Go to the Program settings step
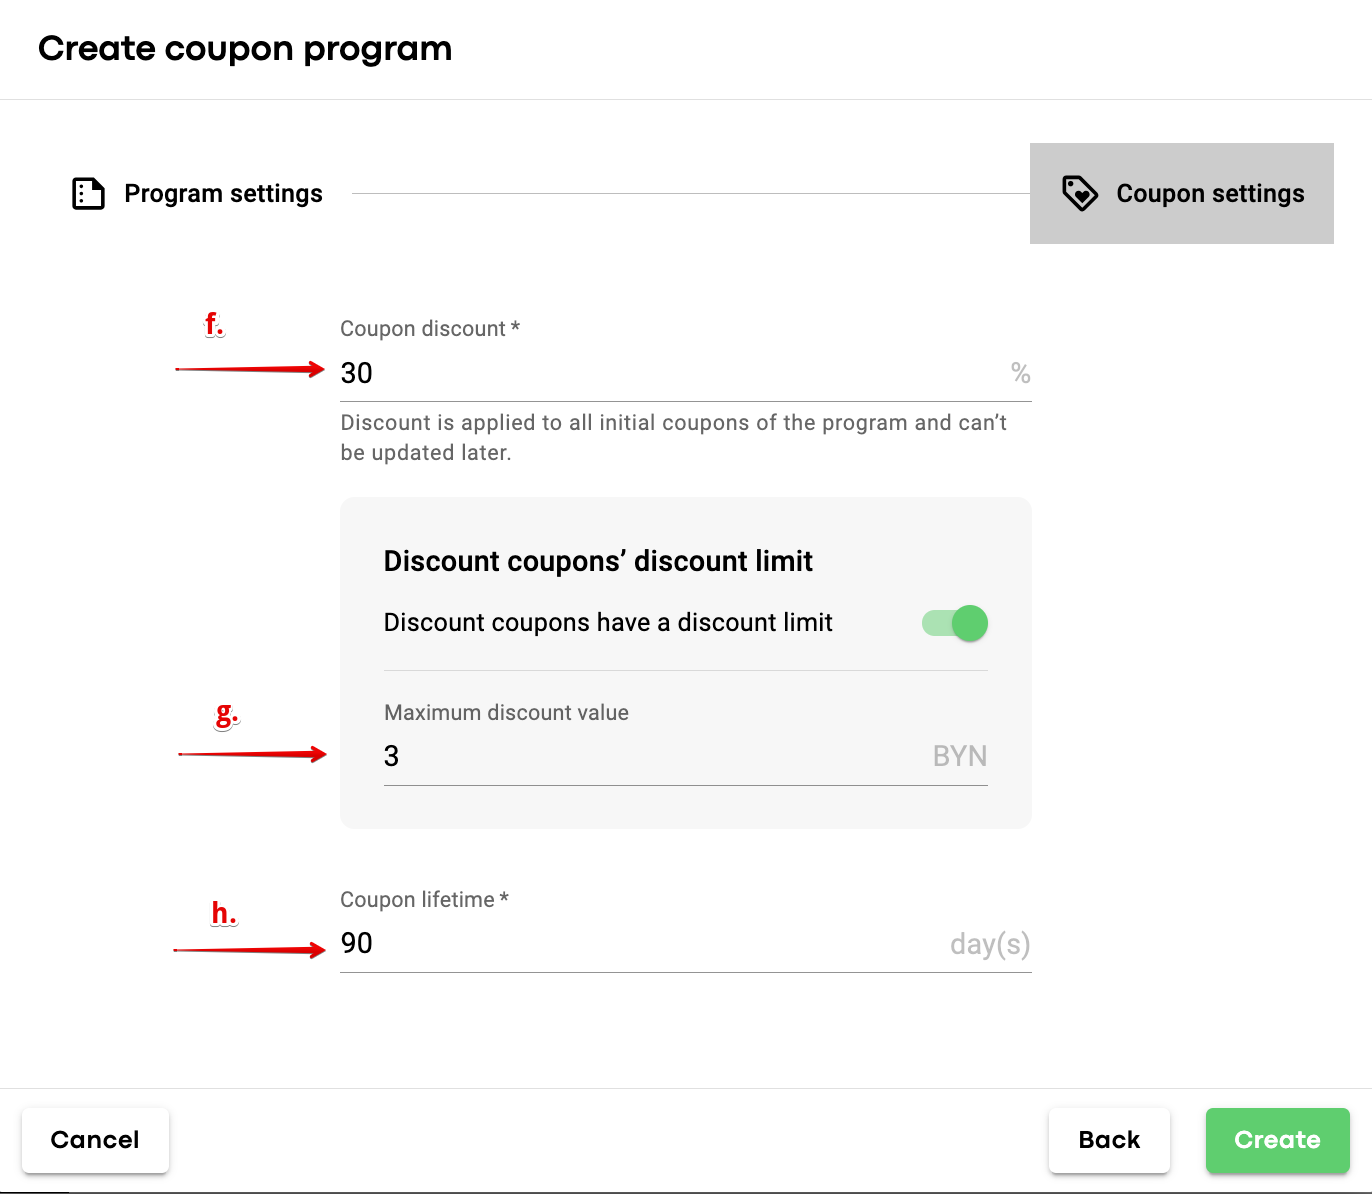 223,193
